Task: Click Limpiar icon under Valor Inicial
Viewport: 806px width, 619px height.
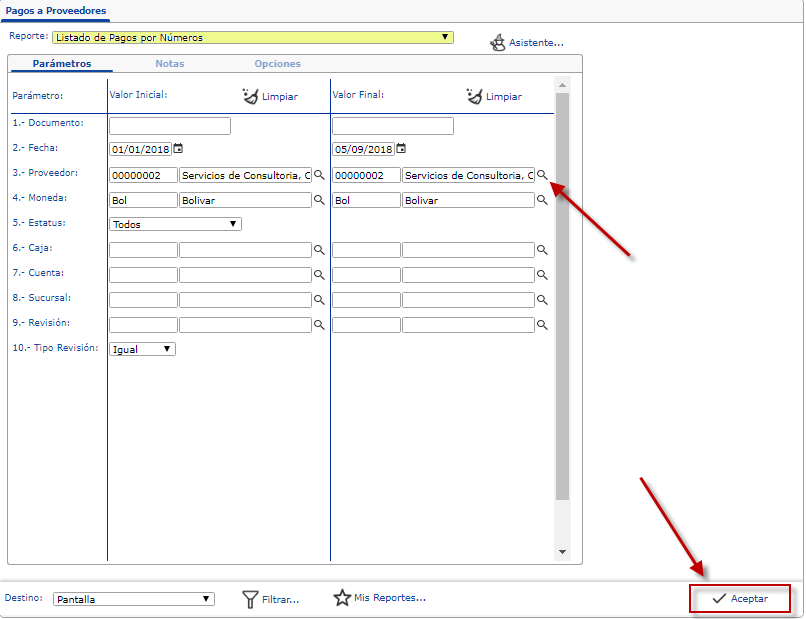Action: click(x=250, y=96)
